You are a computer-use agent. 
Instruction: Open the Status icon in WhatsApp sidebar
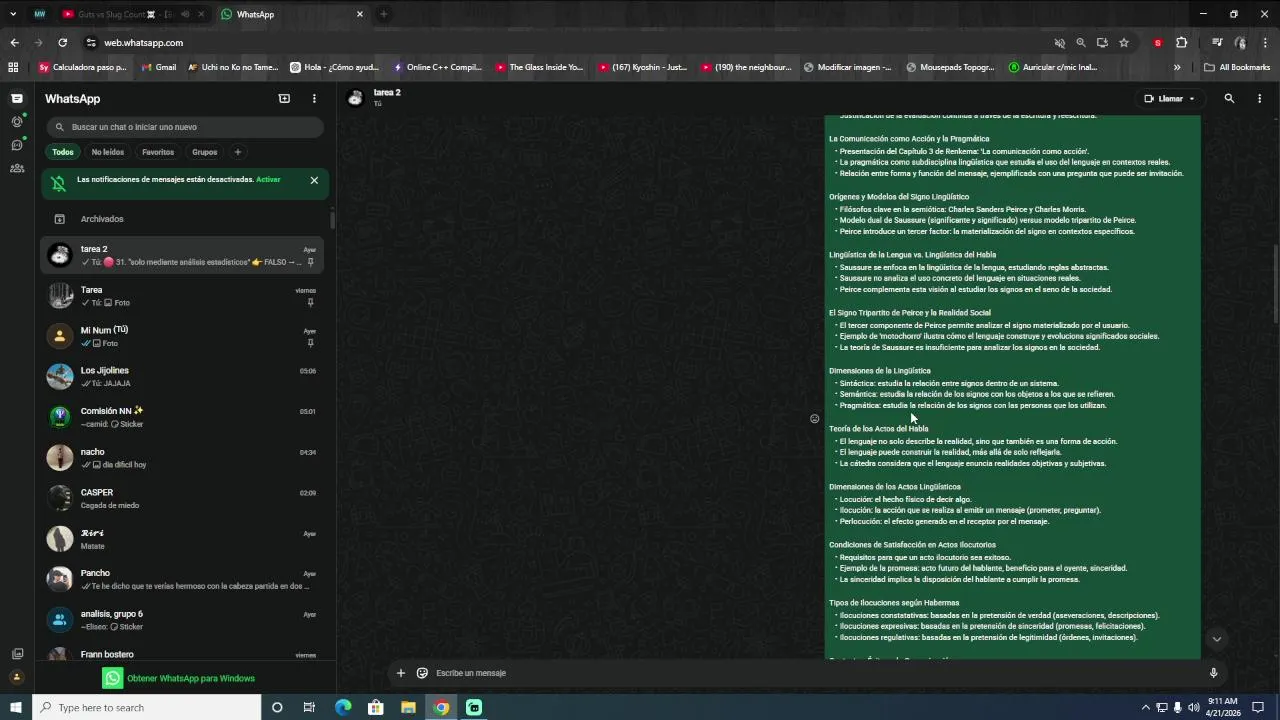click(x=17, y=121)
